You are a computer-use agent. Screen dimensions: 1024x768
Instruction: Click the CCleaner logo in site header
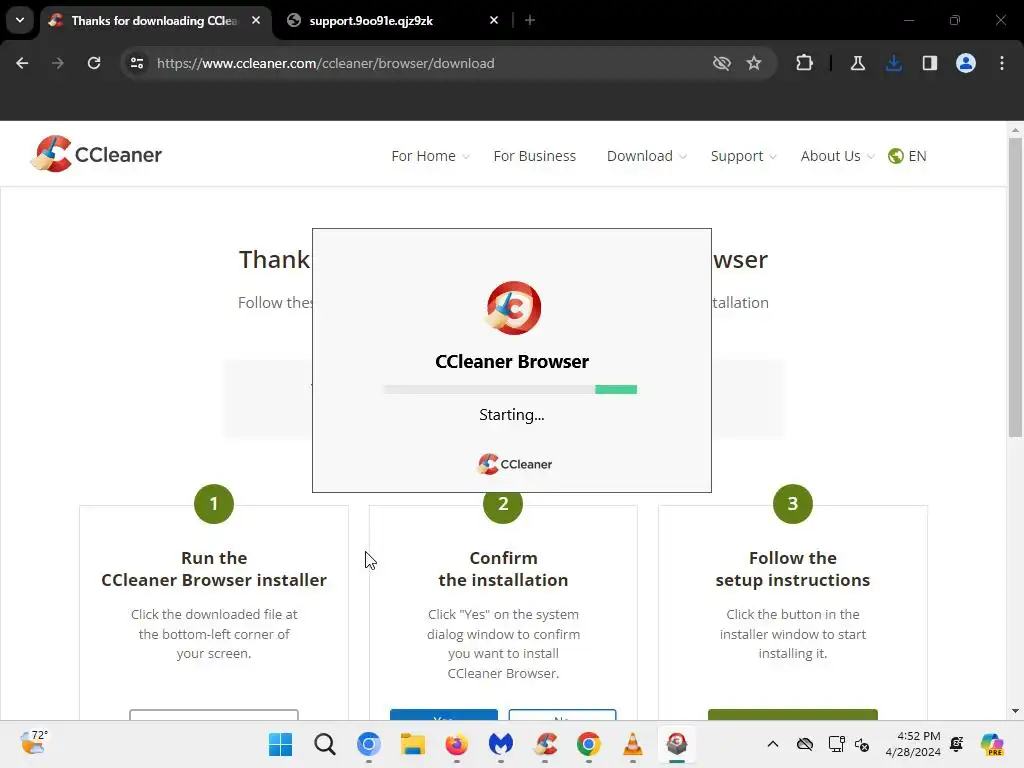tap(96, 154)
